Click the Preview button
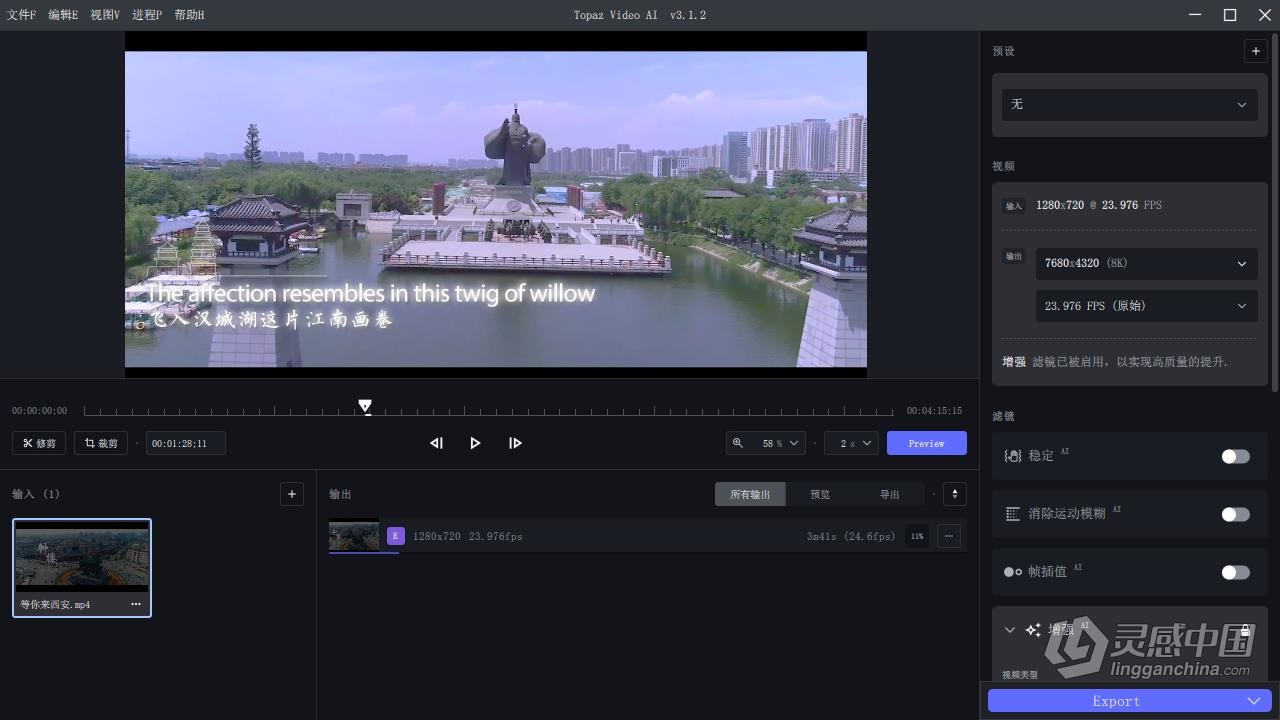This screenshot has width=1280, height=720. (x=926, y=443)
